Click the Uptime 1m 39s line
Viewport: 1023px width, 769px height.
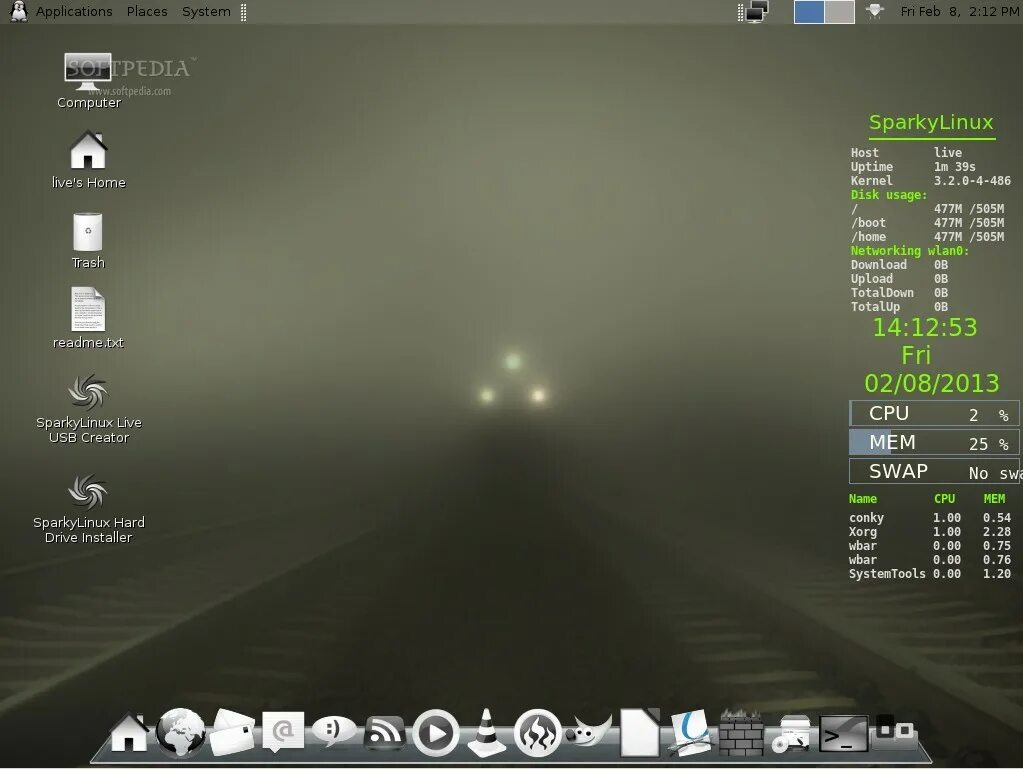point(913,166)
